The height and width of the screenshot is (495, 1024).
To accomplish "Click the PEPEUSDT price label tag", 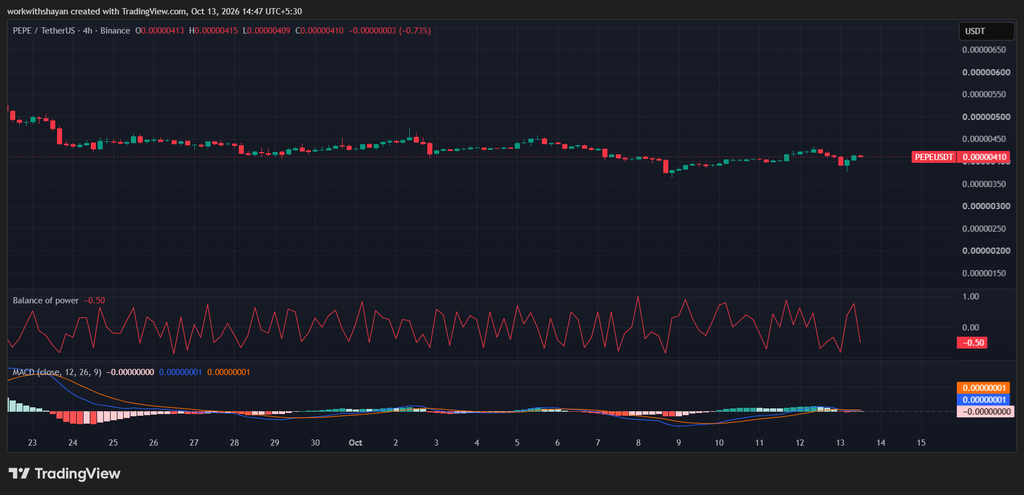I will (x=935, y=157).
